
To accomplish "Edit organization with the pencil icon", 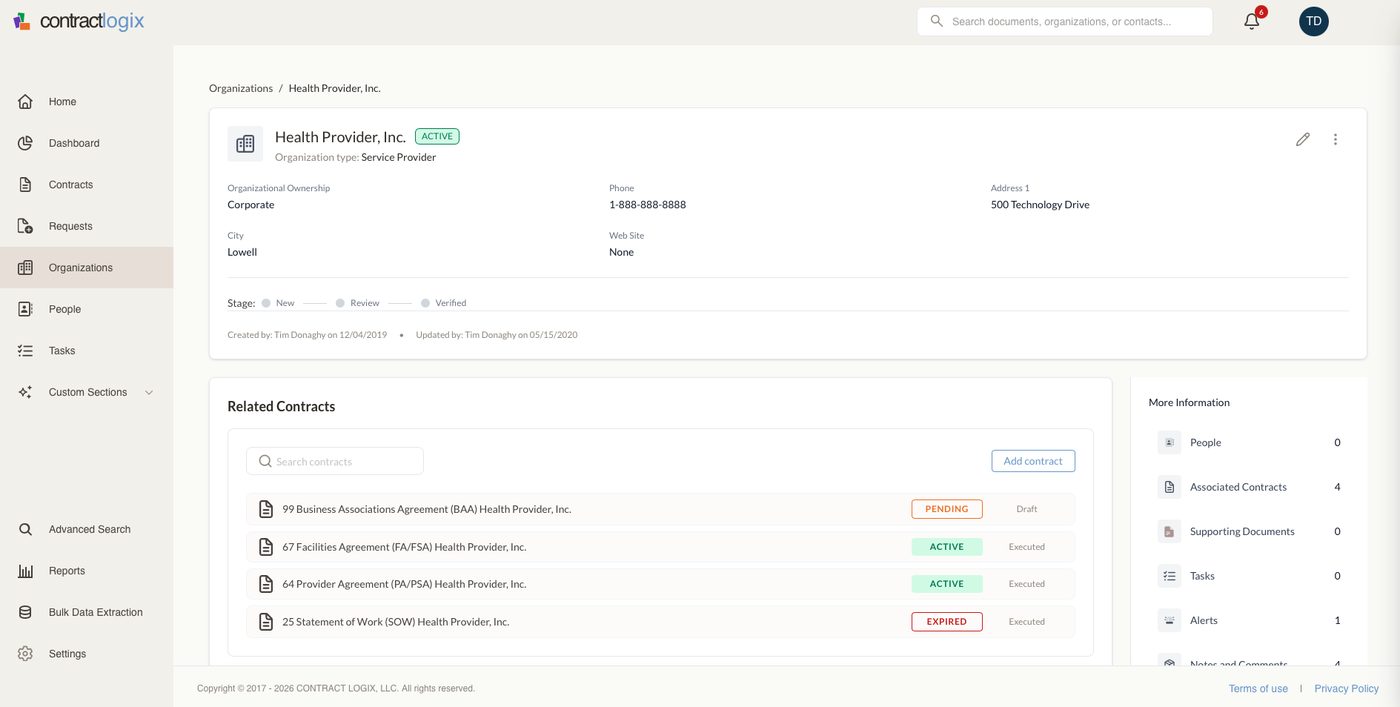I will (1303, 139).
